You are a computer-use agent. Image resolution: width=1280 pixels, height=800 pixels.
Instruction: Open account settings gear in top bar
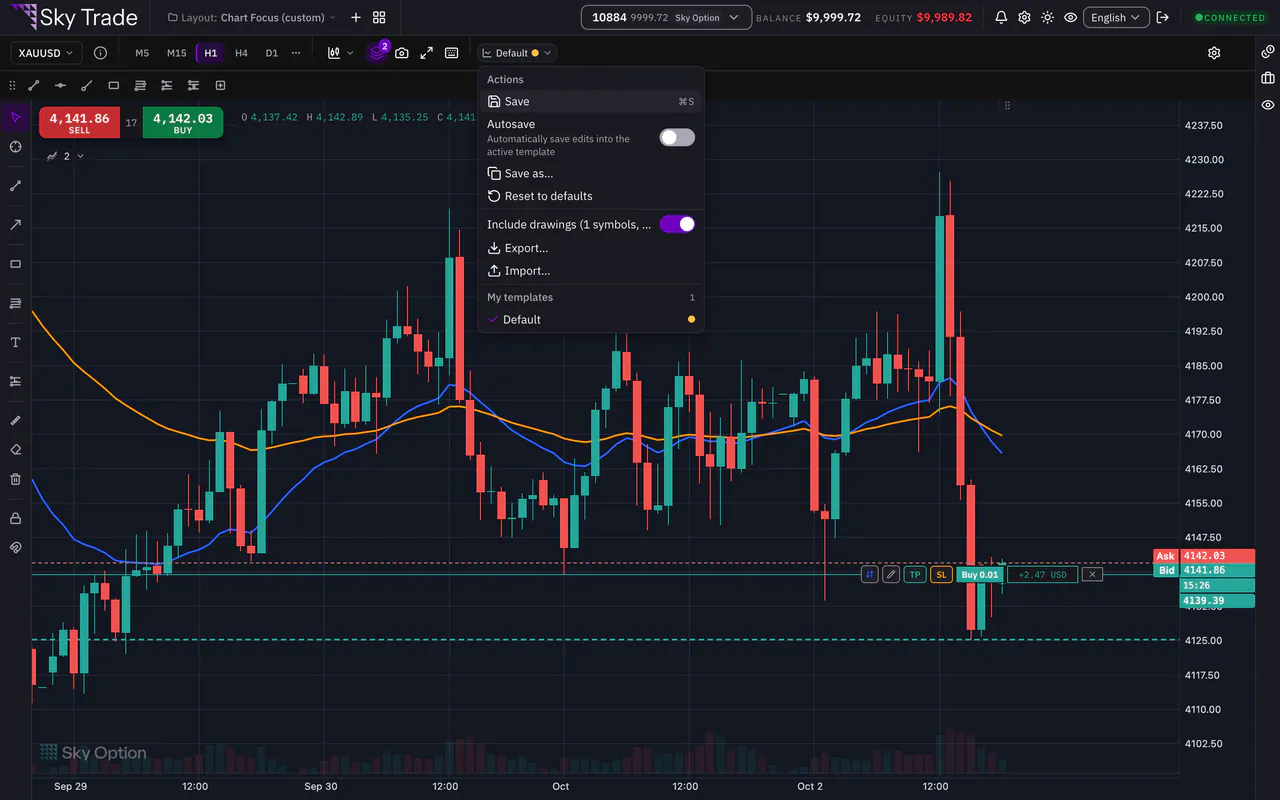(1024, 18)
